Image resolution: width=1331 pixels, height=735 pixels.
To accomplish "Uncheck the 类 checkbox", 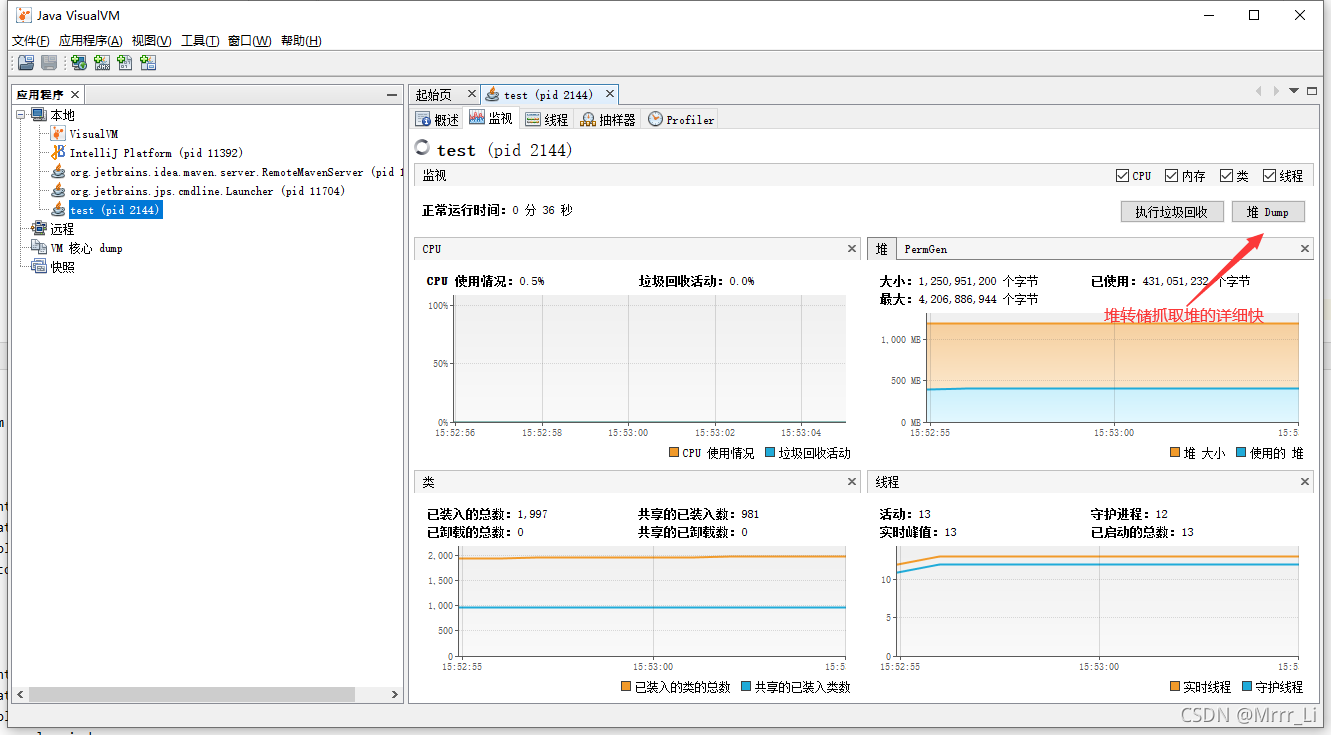I will (1226, 176).
